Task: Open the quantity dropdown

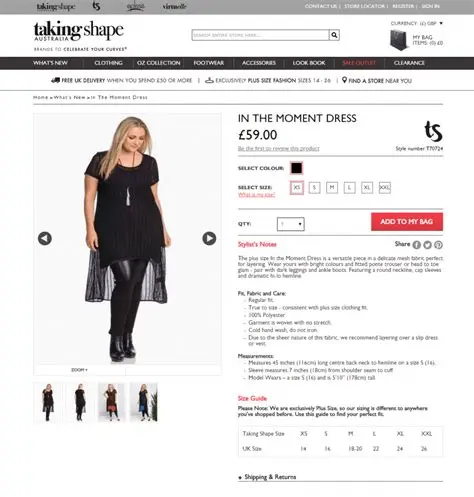Action: [291, 224]
